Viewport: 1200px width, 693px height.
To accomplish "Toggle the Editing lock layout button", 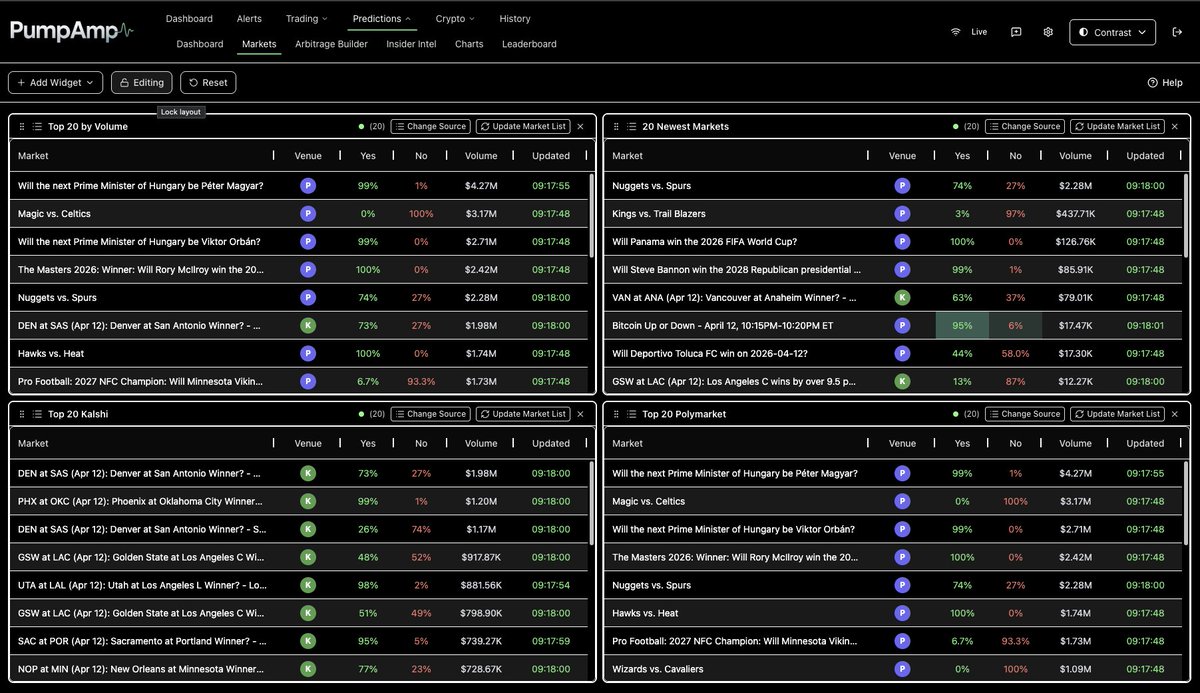I will [x=141, y=82].
